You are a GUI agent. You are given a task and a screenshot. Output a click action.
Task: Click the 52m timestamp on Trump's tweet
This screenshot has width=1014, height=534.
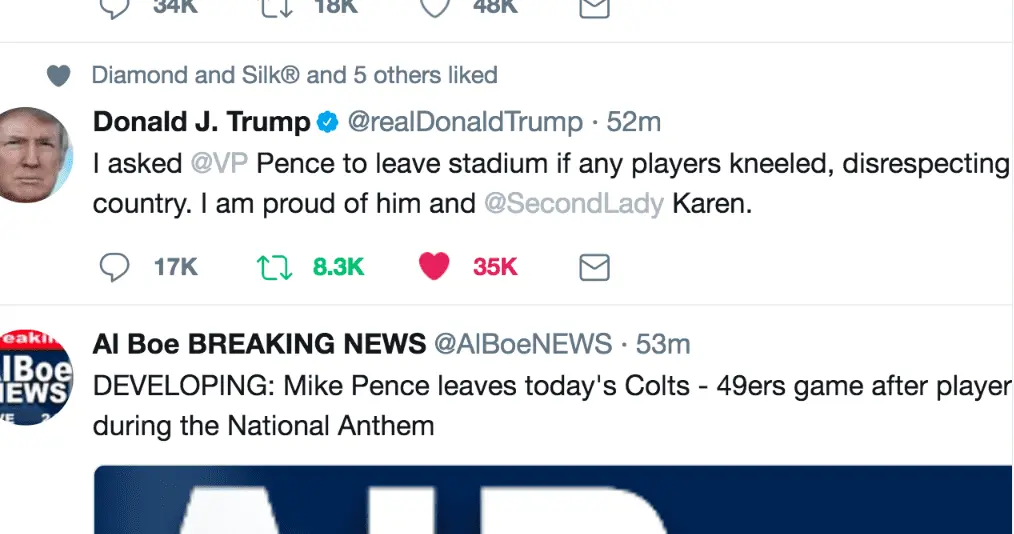(634, 122)
